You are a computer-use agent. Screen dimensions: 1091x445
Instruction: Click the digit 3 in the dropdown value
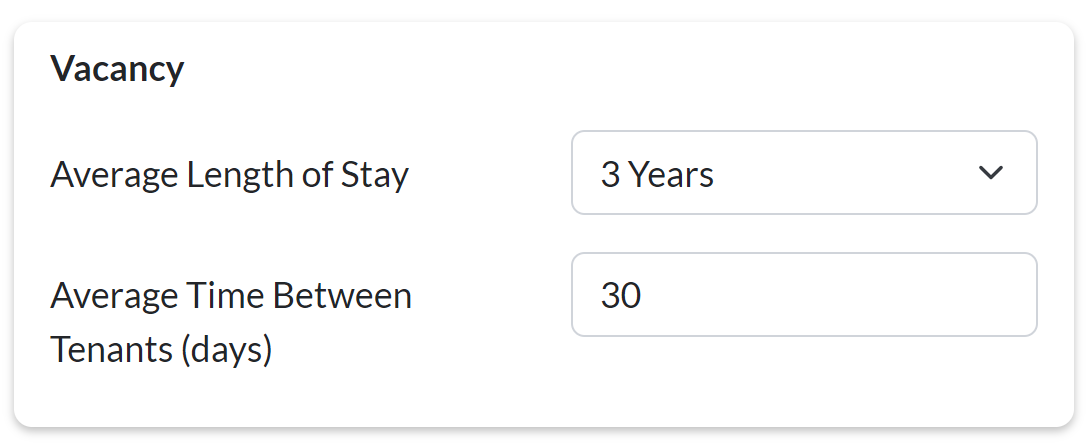click(610, 175)
